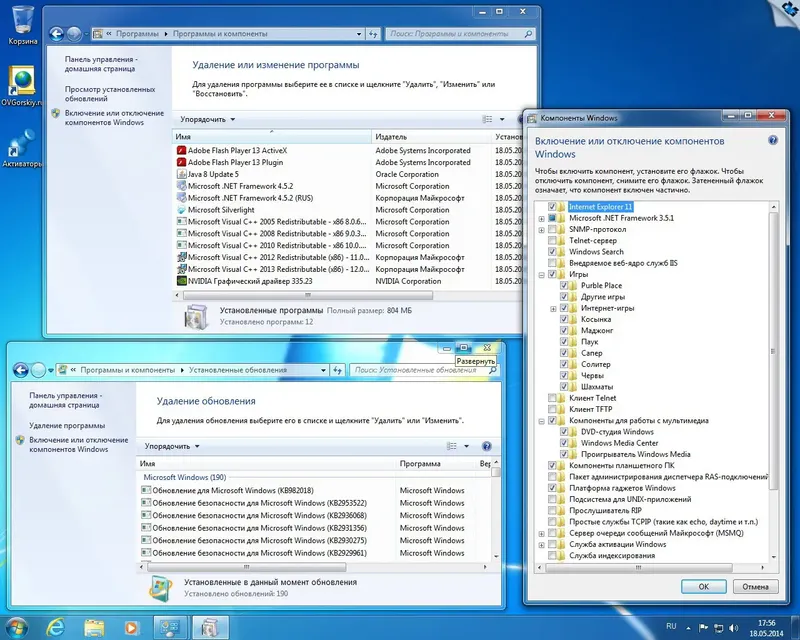
Task: Expand the Microsoft .NET Framework 3.5.1 node
Action: pos(541,218)
